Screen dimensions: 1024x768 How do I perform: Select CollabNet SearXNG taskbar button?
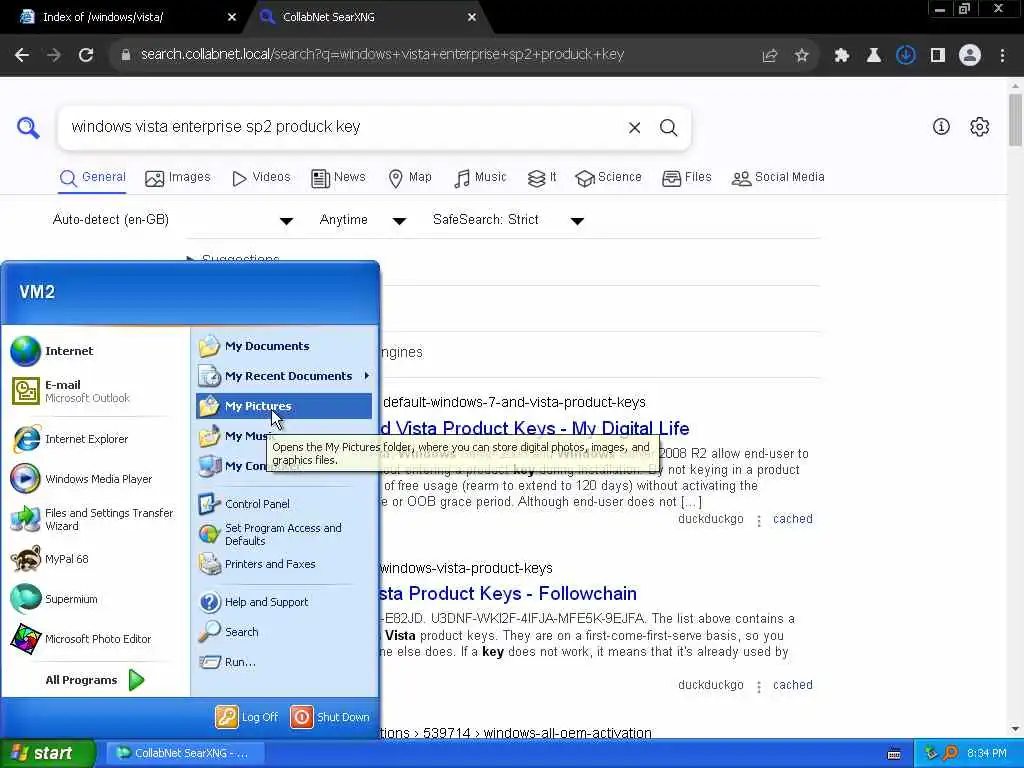184,753
